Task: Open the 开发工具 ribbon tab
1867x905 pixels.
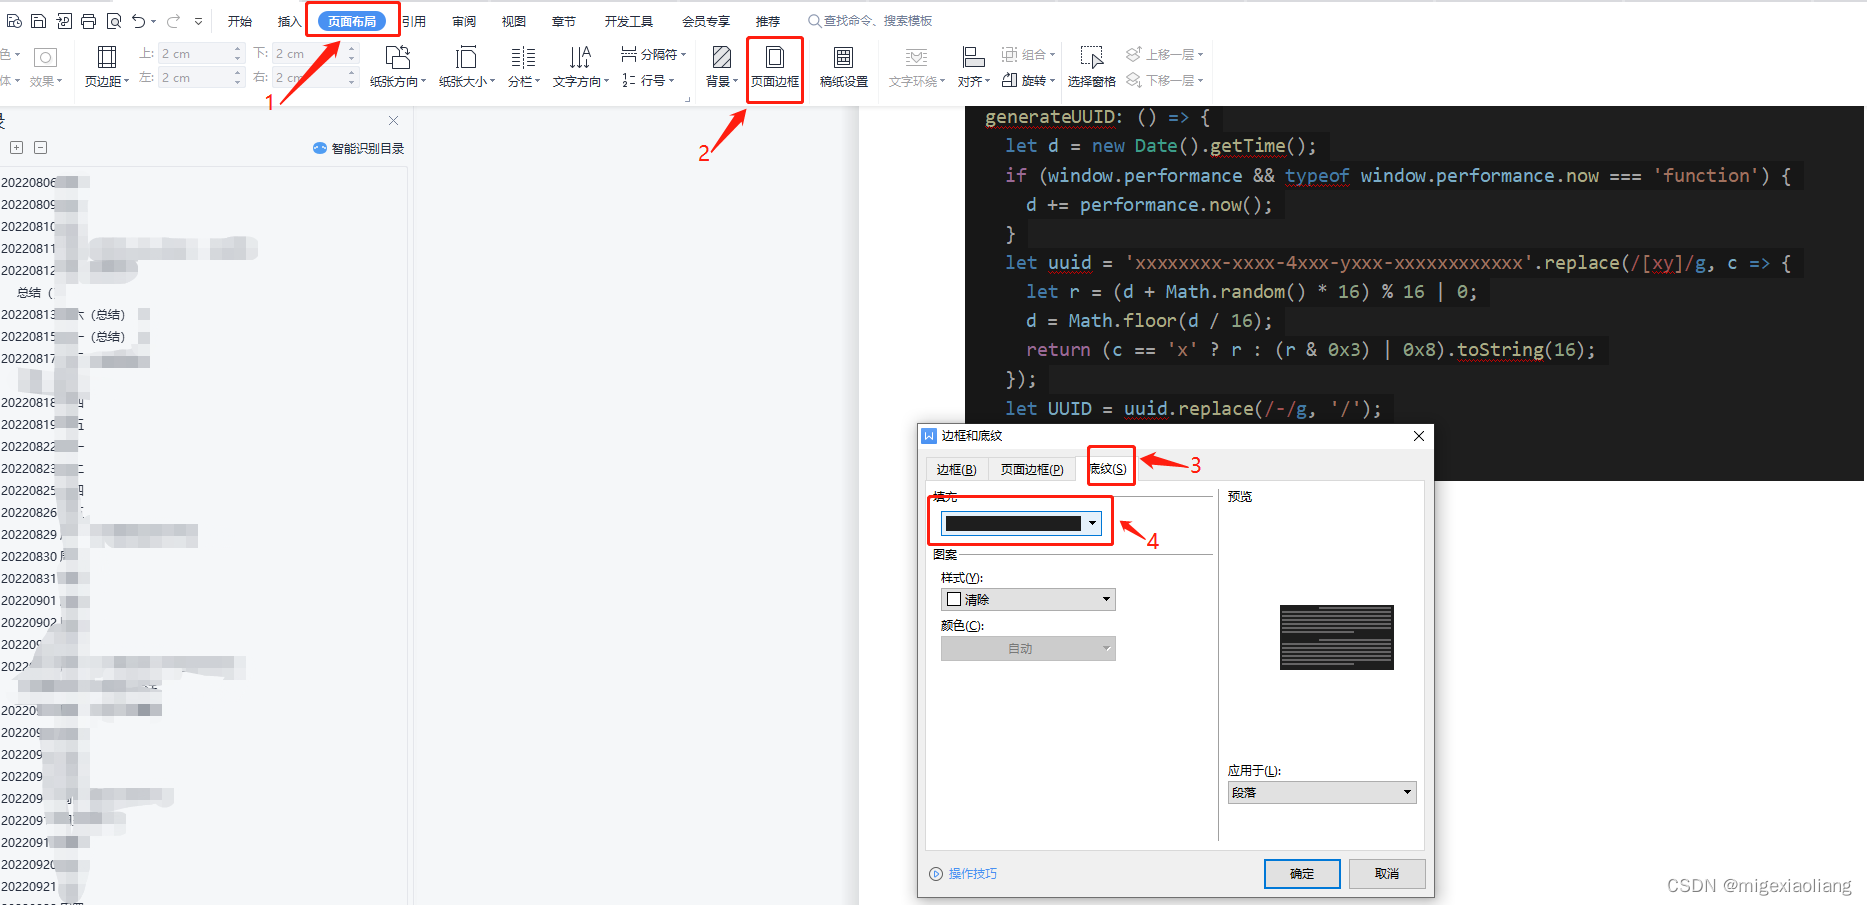Action: point(629,21)
